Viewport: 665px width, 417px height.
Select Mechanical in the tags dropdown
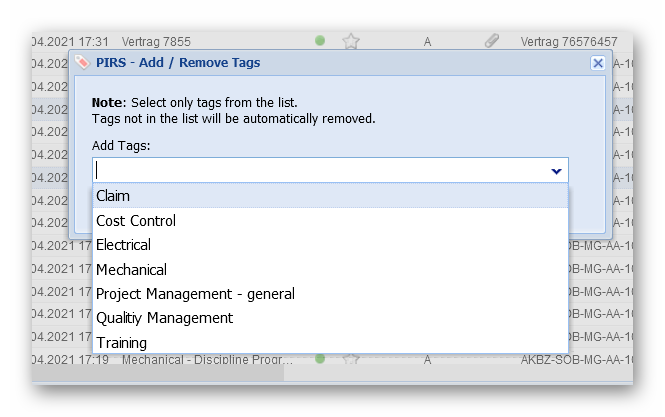tap(131, 270)
